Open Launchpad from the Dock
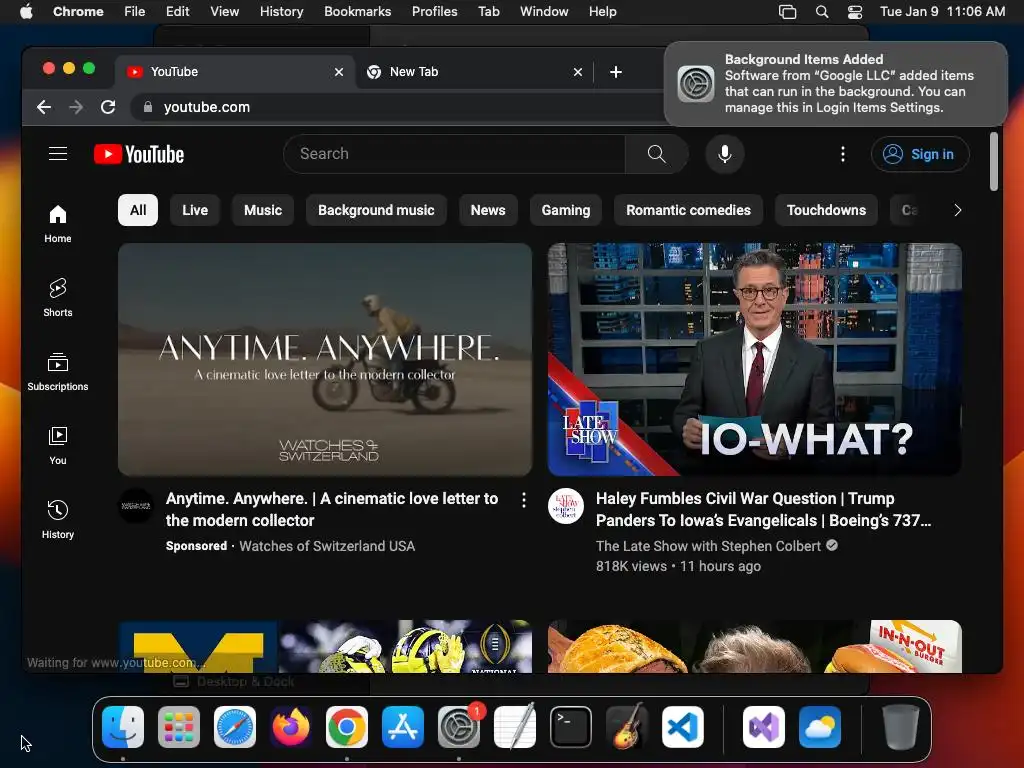Screen dimensions: 1024x768 [179, 727]
